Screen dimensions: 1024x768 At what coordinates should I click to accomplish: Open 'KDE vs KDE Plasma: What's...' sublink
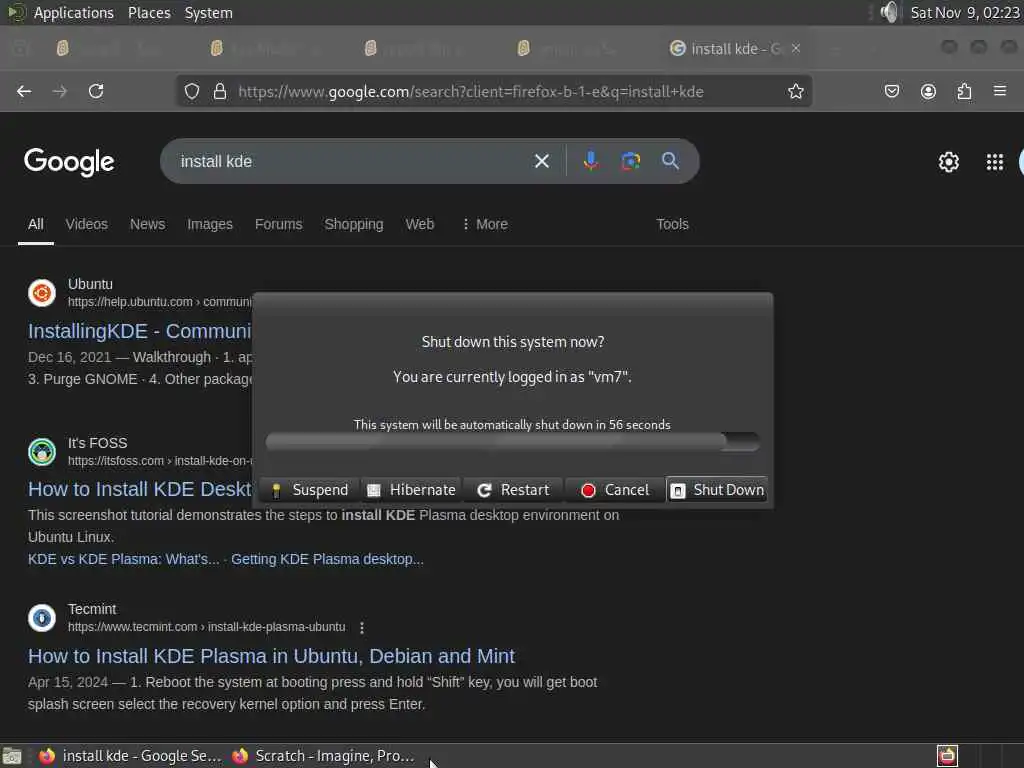coord(123,559)
